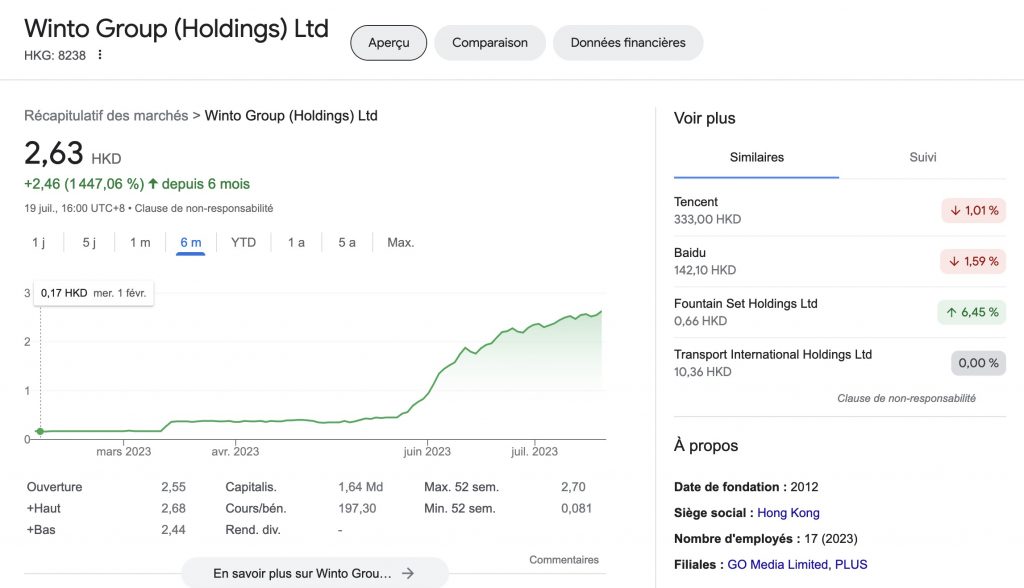Open the Données financières tab

click(x=628, y=42)
